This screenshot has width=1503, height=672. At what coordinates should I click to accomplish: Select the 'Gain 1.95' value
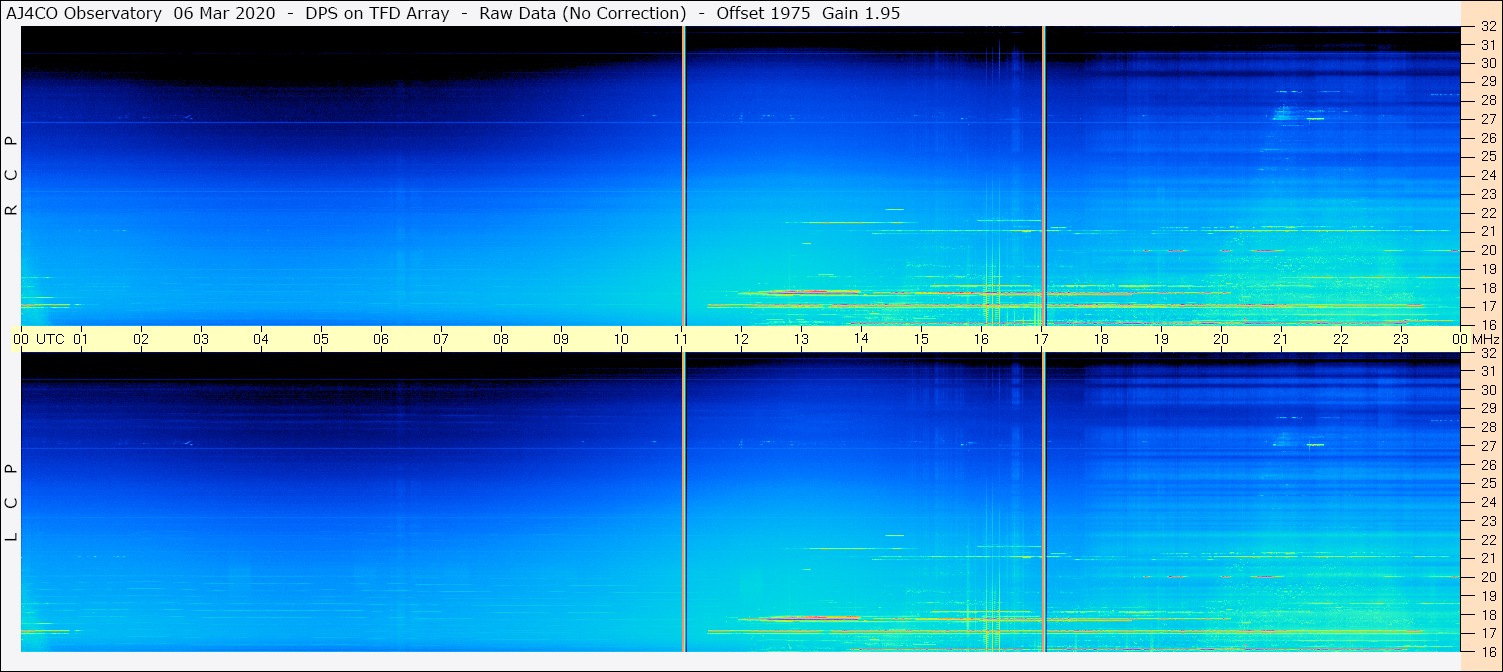click(x=862, y=13)
